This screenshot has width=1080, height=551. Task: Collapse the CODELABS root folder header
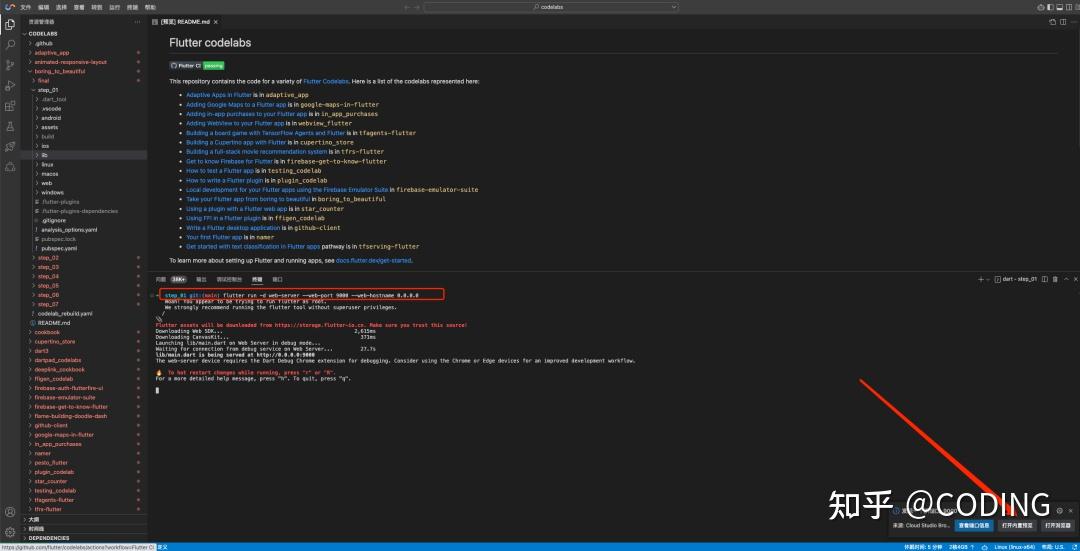pos(84,34)
